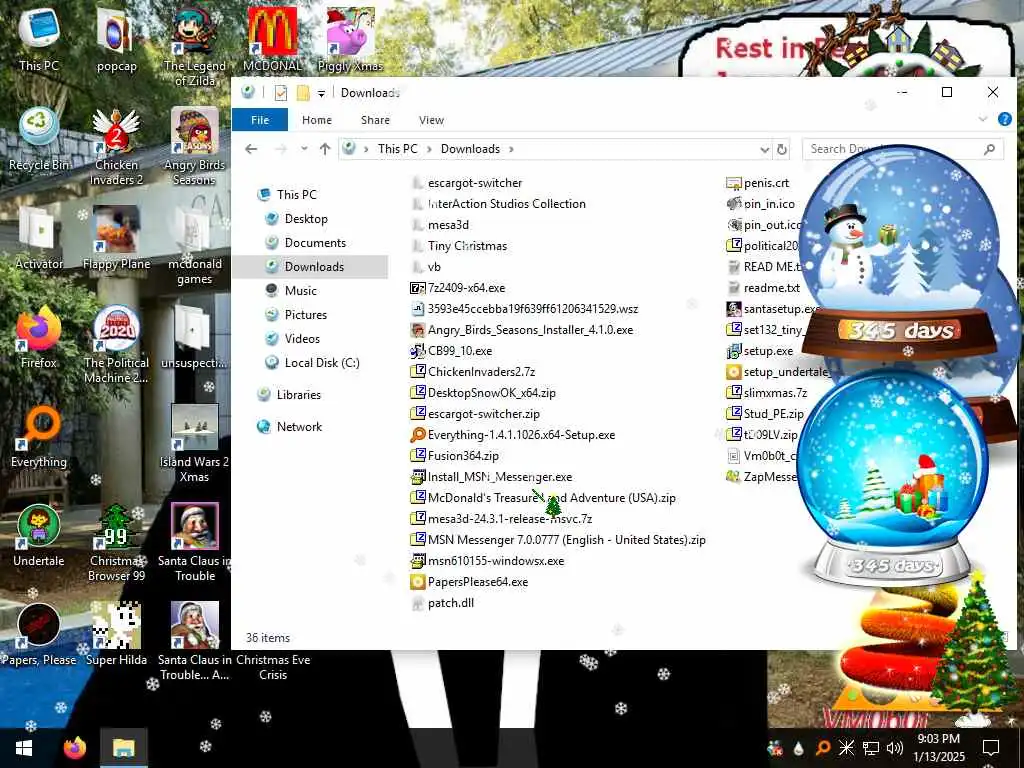Launch Santa Claus in Trouble shortcut
This screenshot has width=1024, height=768.
(195, 543)
